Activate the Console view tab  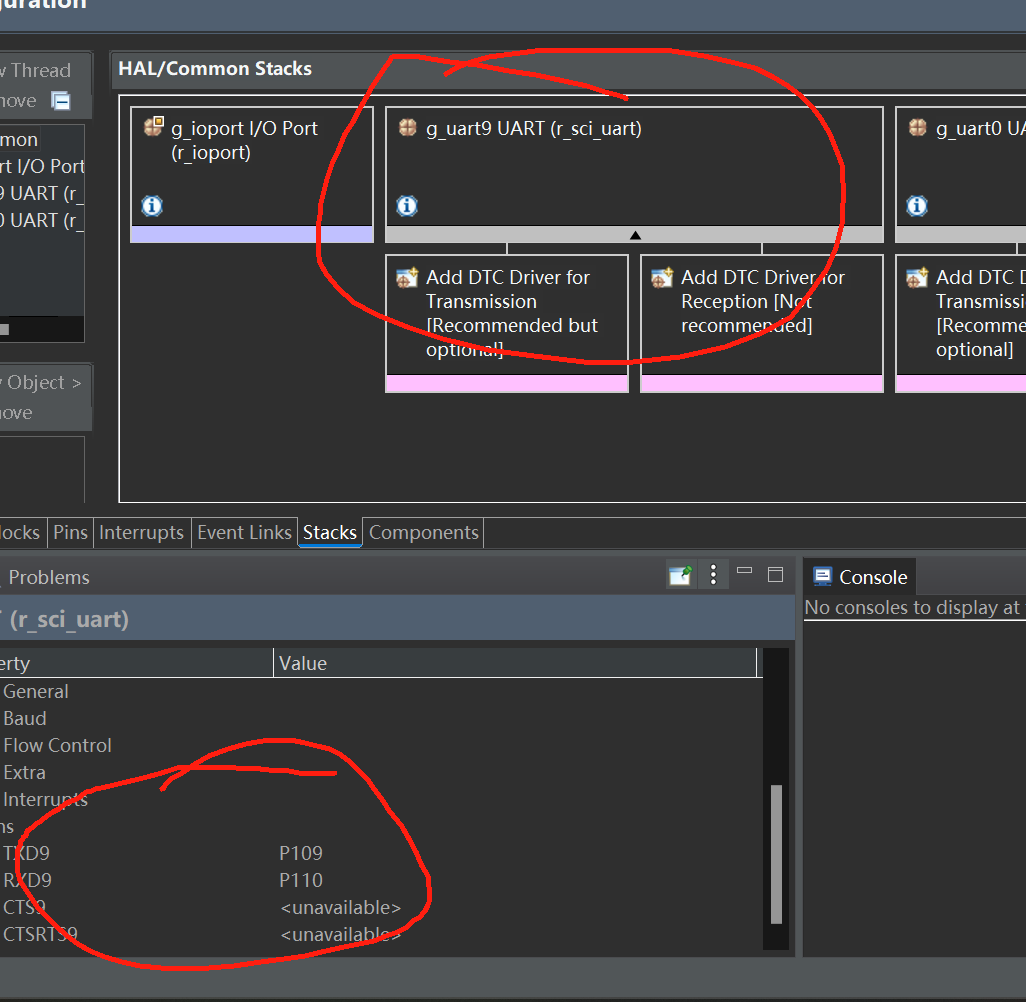pos(860,577)
